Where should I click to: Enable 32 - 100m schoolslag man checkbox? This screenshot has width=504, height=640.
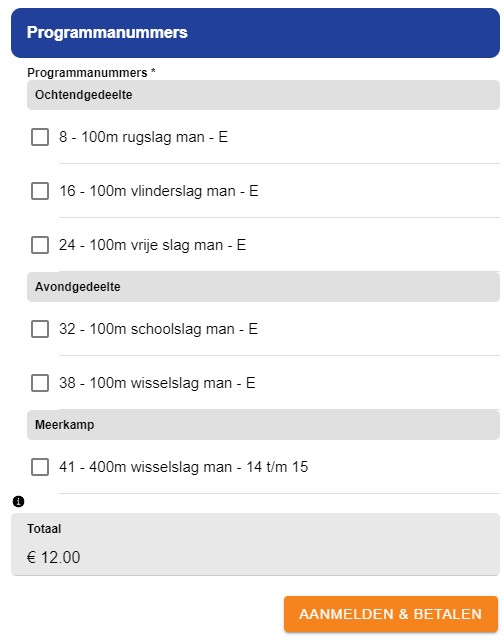pyautogui.click(x=40, y=329)
